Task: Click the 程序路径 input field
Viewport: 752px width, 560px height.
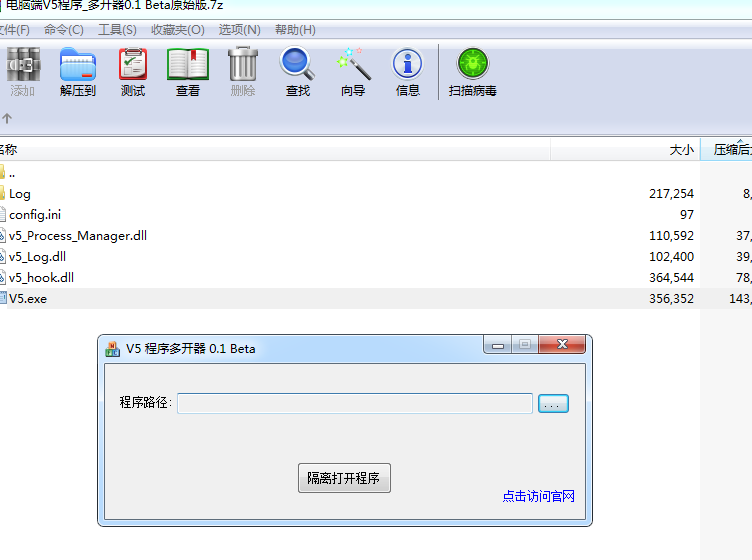Action: click(355, 403)
